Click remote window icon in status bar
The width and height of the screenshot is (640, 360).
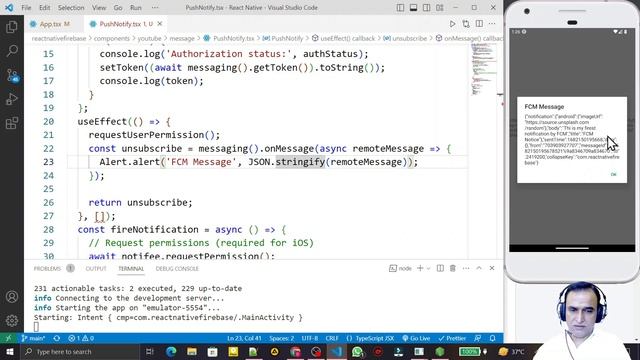point(8,338)
